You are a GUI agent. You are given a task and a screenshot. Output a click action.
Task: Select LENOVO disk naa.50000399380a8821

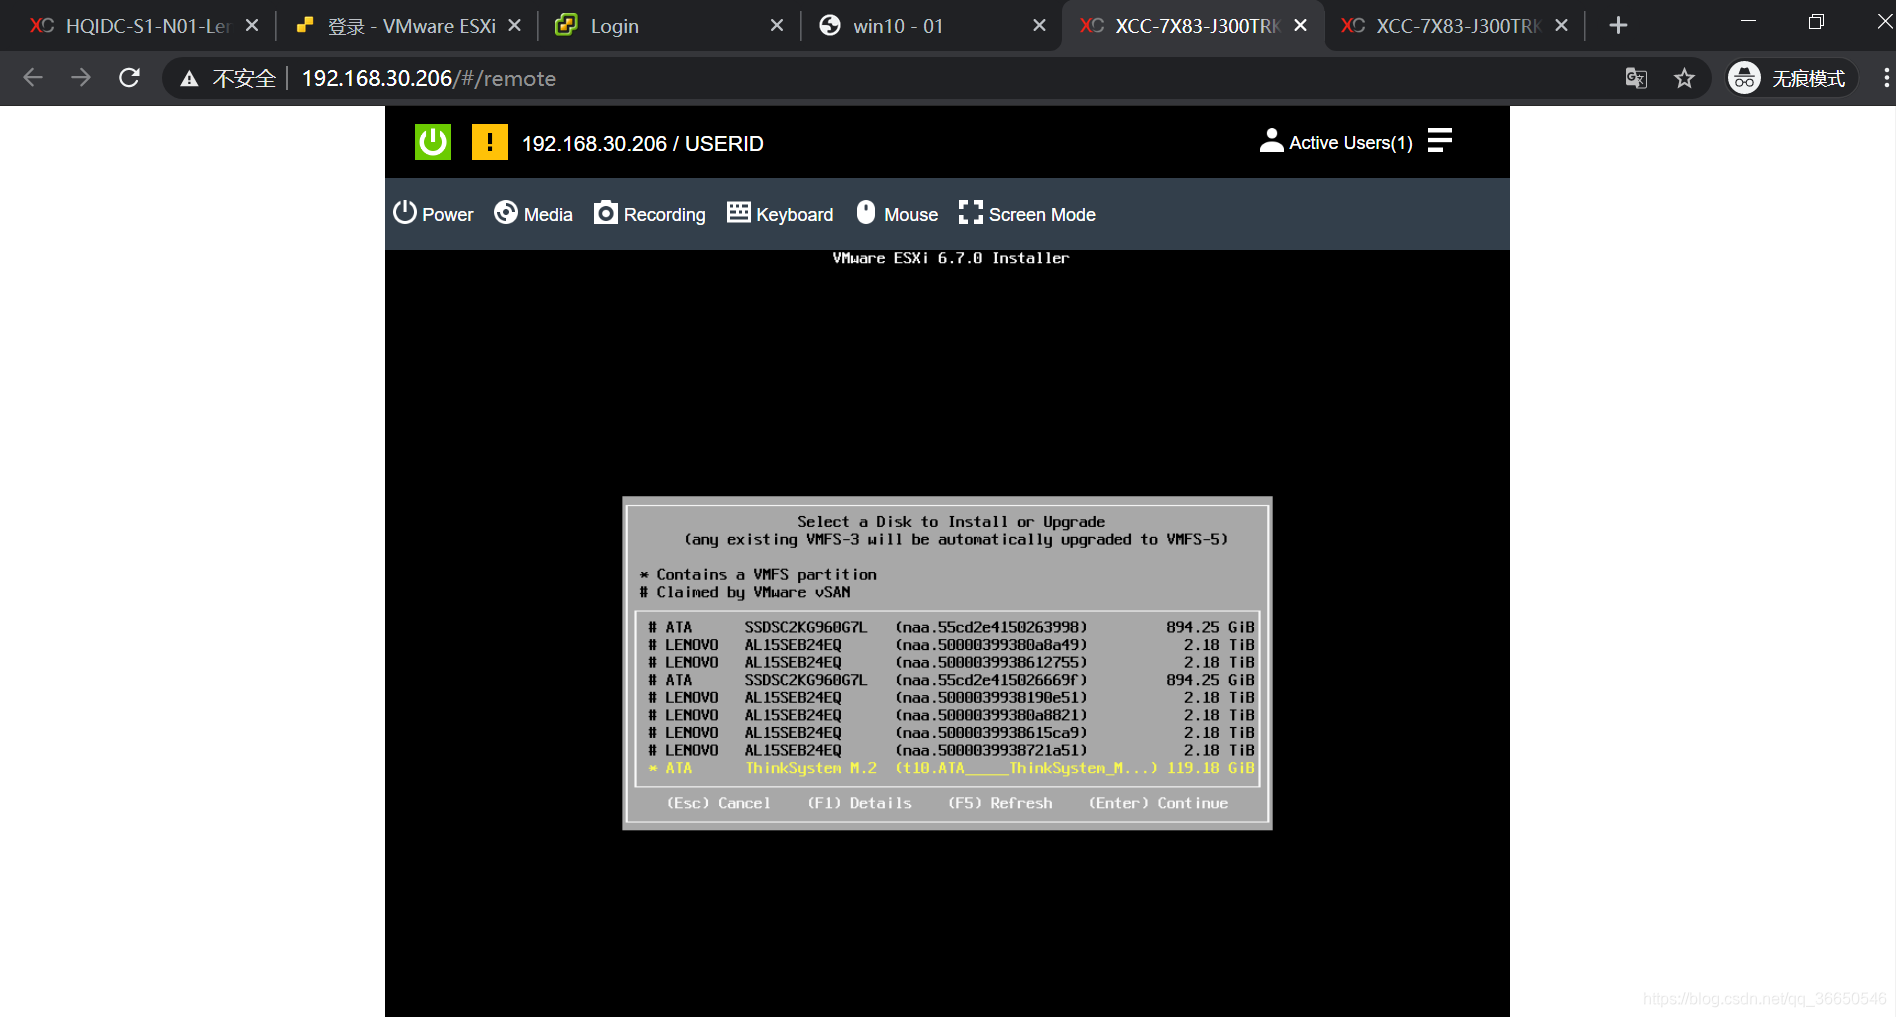[x=948, y=715]
